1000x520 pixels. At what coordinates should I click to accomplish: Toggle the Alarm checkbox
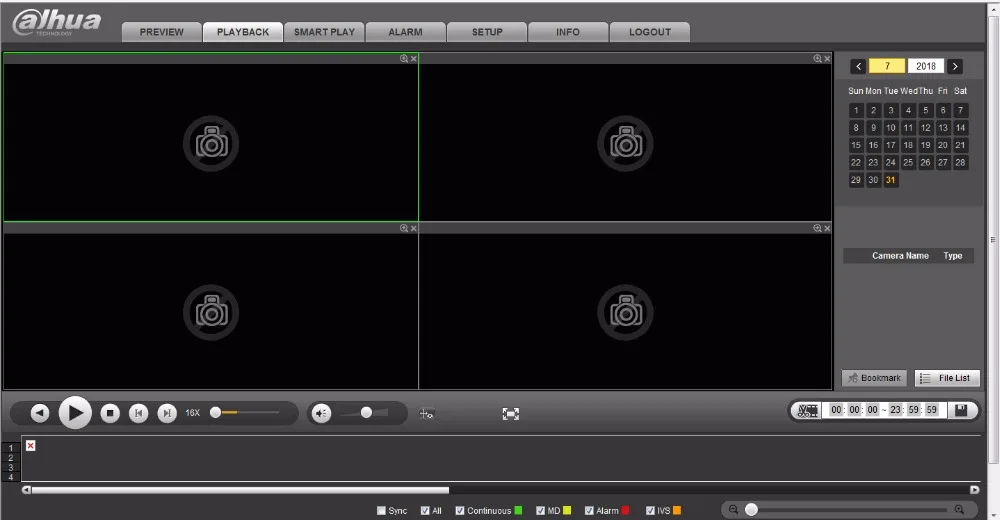[589, 510]
